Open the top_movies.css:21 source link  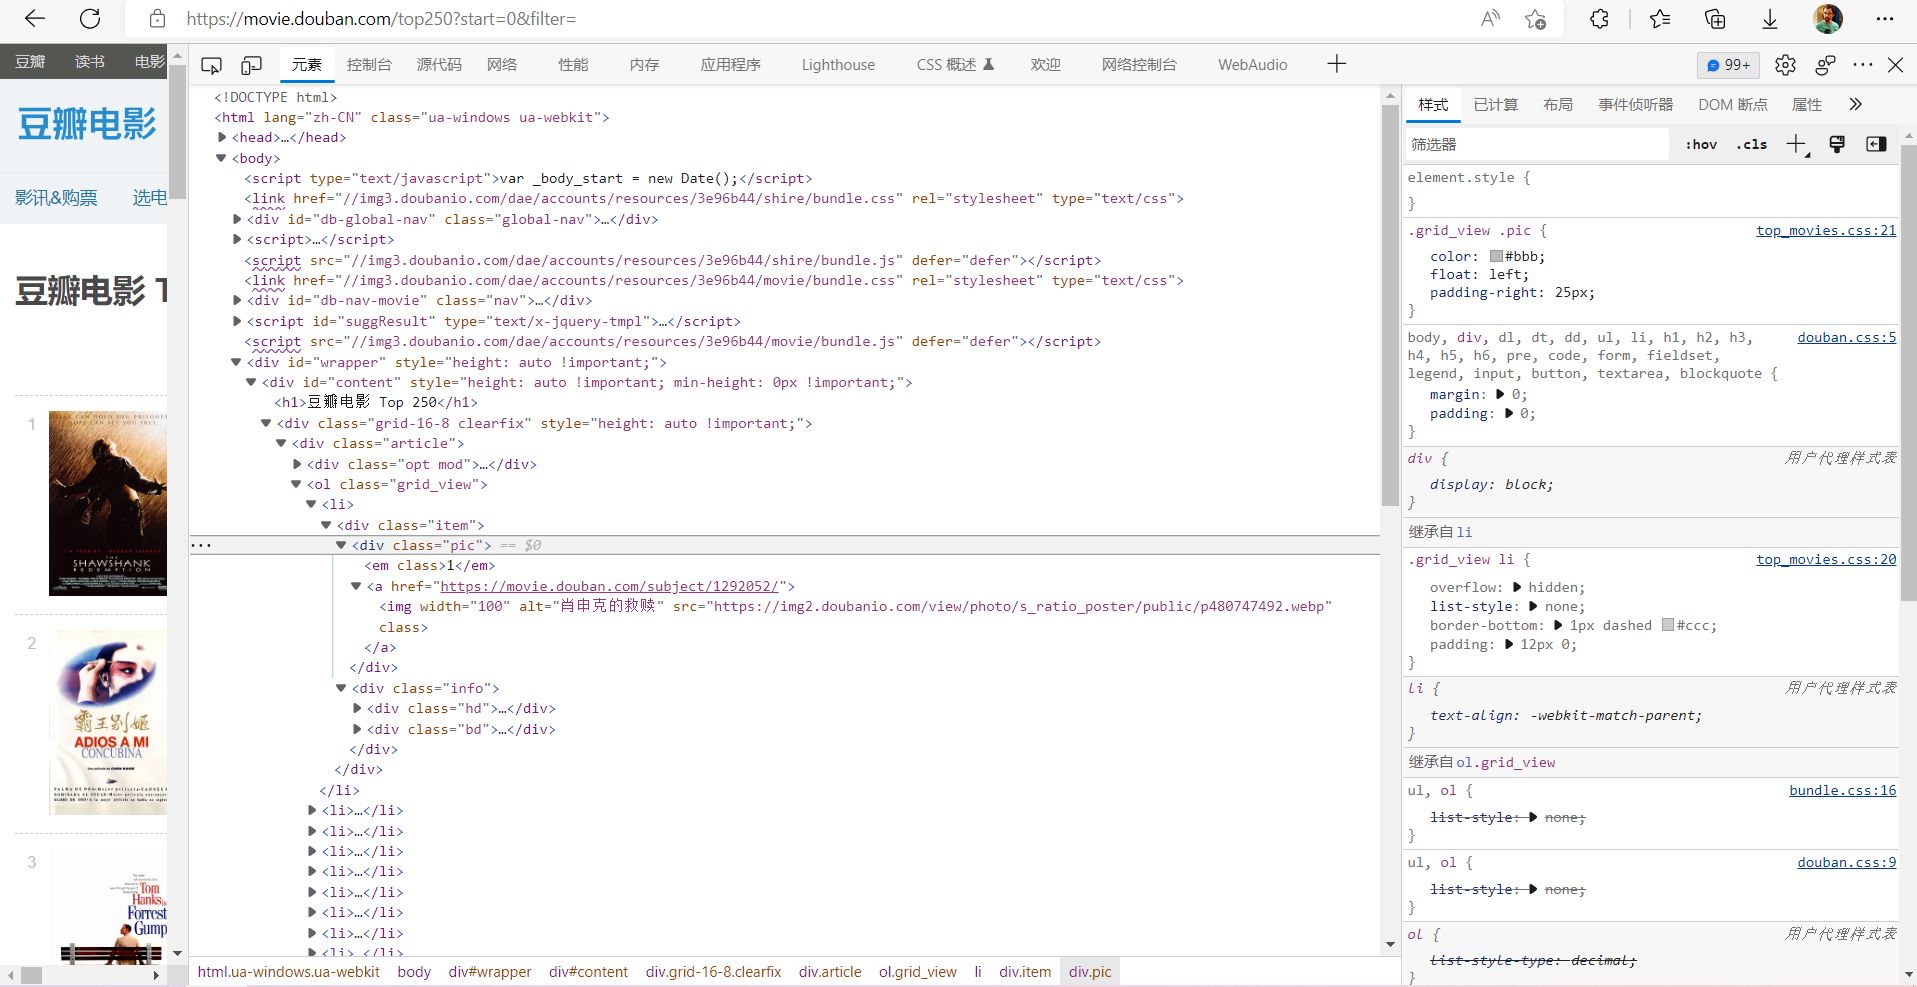pyautogui.click(x=1825, y=231)
